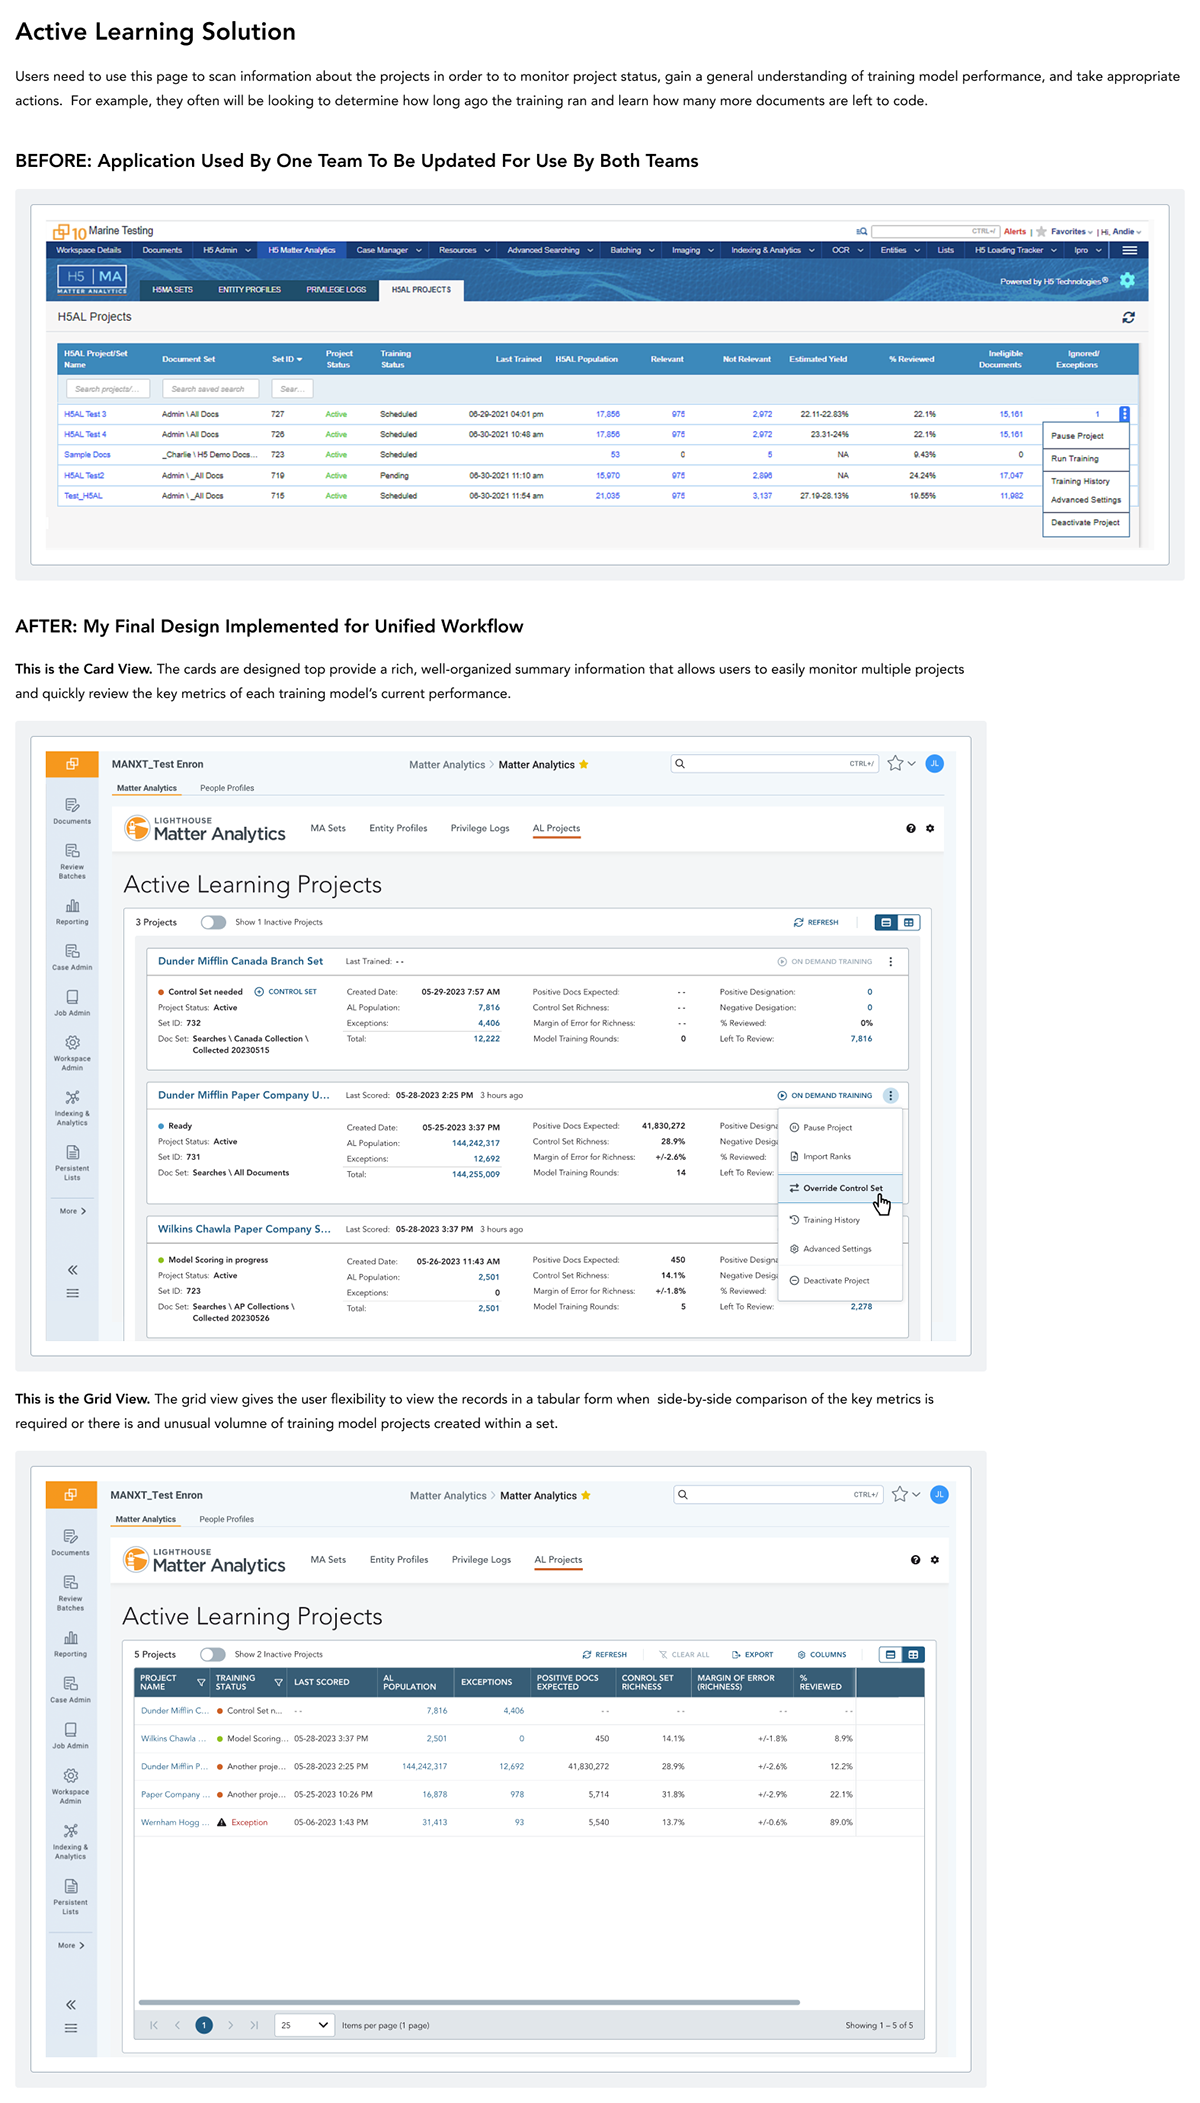The width and height of the screenshot is (1200, 2103).
Task: Open Review Batches in Card View sidebar
Action: [x=72, y=861]
